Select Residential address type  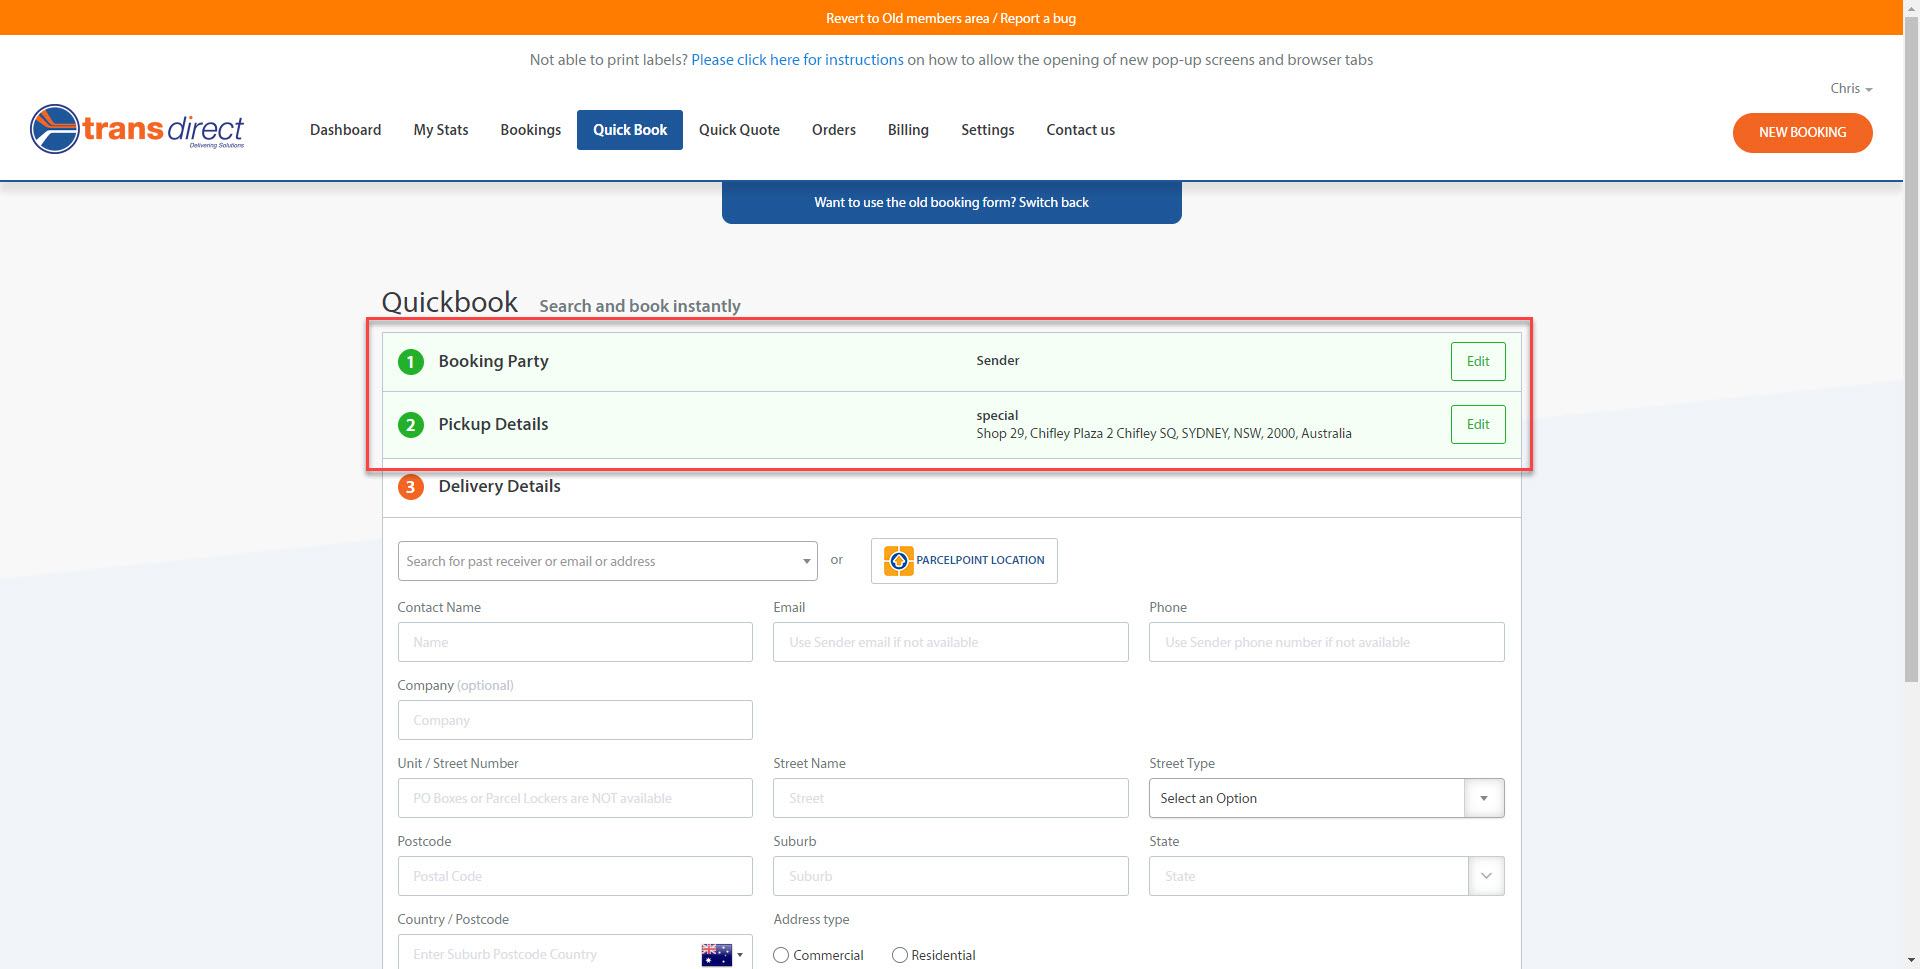[899, 955]
